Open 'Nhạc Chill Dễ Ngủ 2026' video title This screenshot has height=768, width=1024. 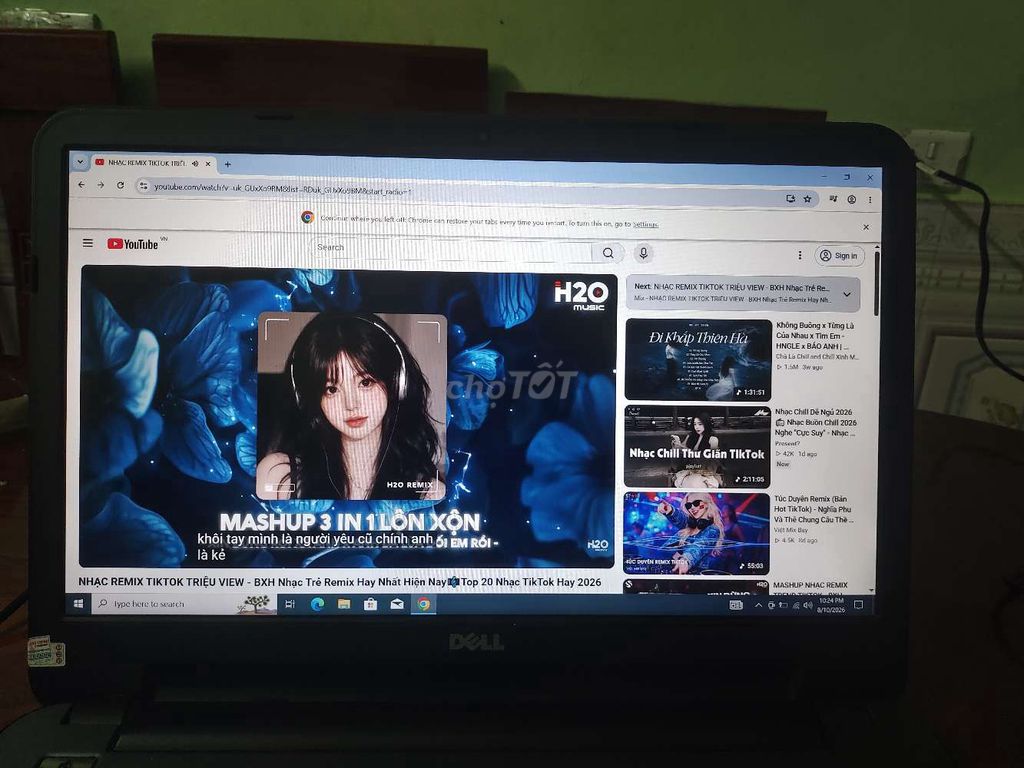[x=815, y=423]
